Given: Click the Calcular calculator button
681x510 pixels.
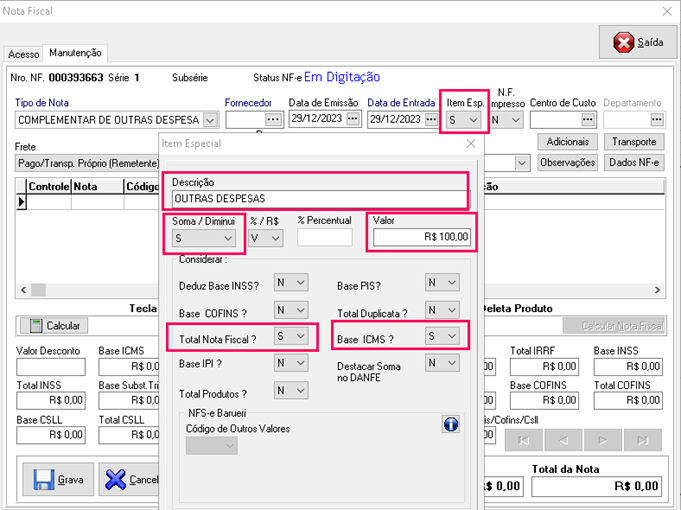Looking at the screenshot, I should pyautogui.click(x=54, y=325).
